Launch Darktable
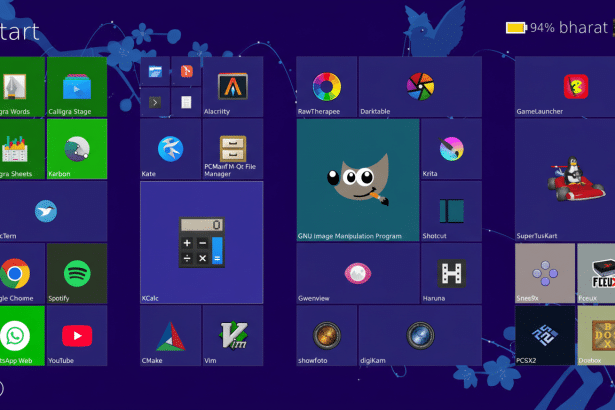 click(x=420, y=87)
